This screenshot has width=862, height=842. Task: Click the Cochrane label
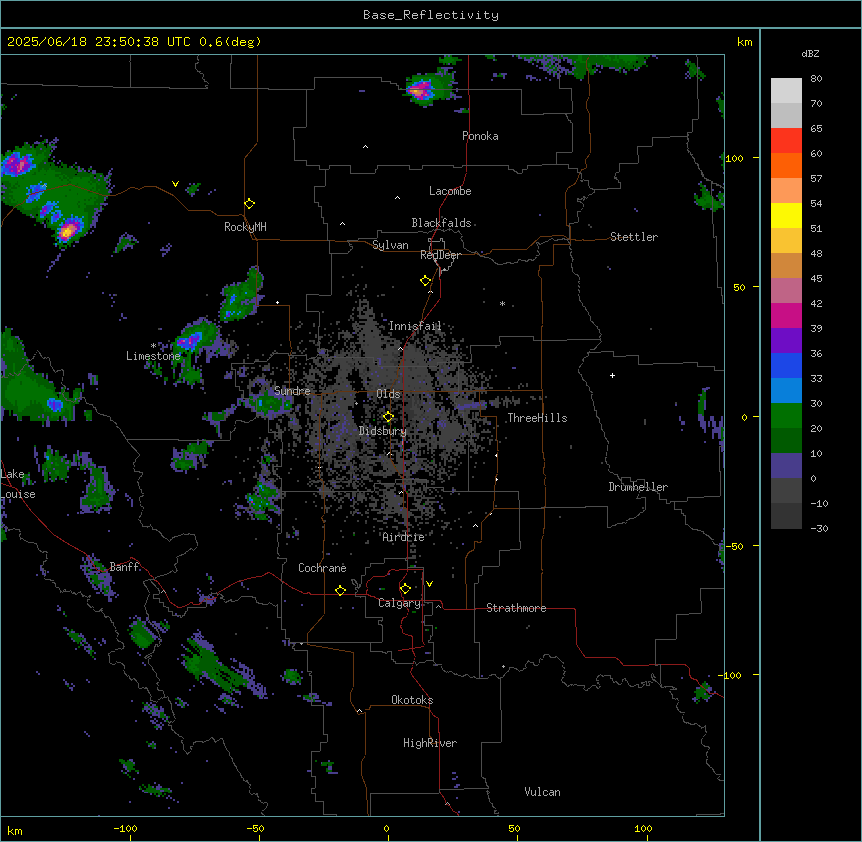click(x=322, y=568)
